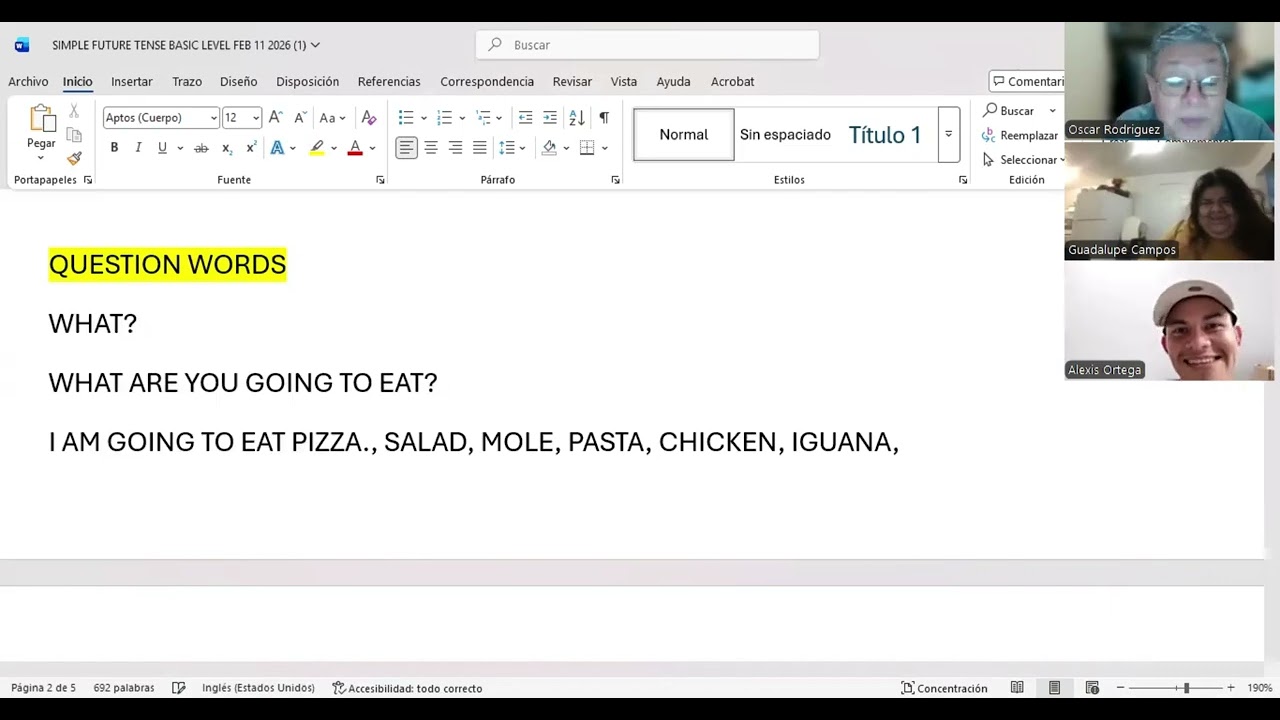The height and width of the screenshot is (720, 1280).
Task: Apply the Título 1 style
Action: pyautogui.click(x=885, y=135)
